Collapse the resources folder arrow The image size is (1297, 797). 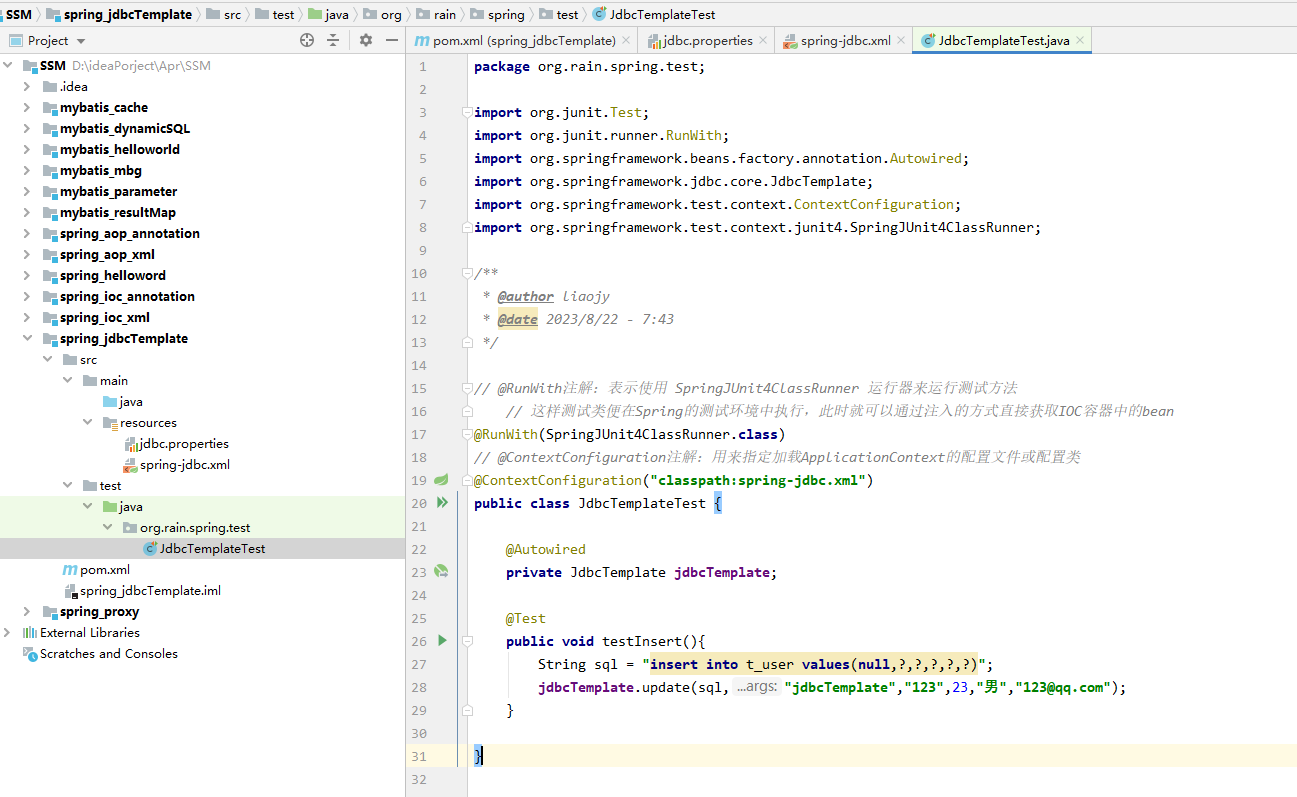(x=88, y=422)
